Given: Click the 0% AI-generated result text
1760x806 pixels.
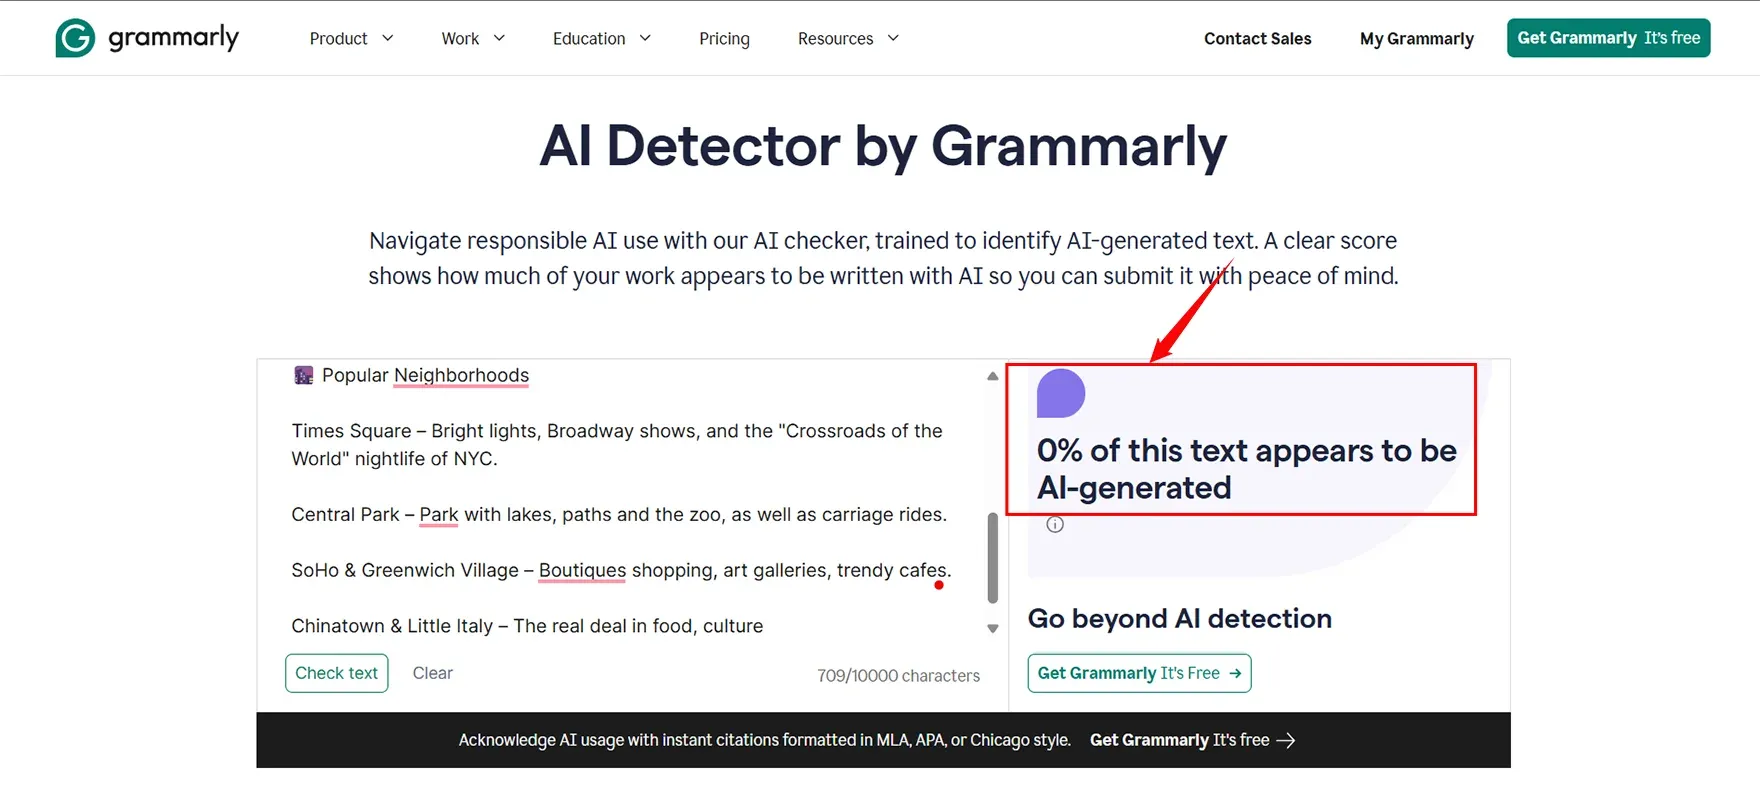Looking at the screenshot, I should [x=1247, y=469].
